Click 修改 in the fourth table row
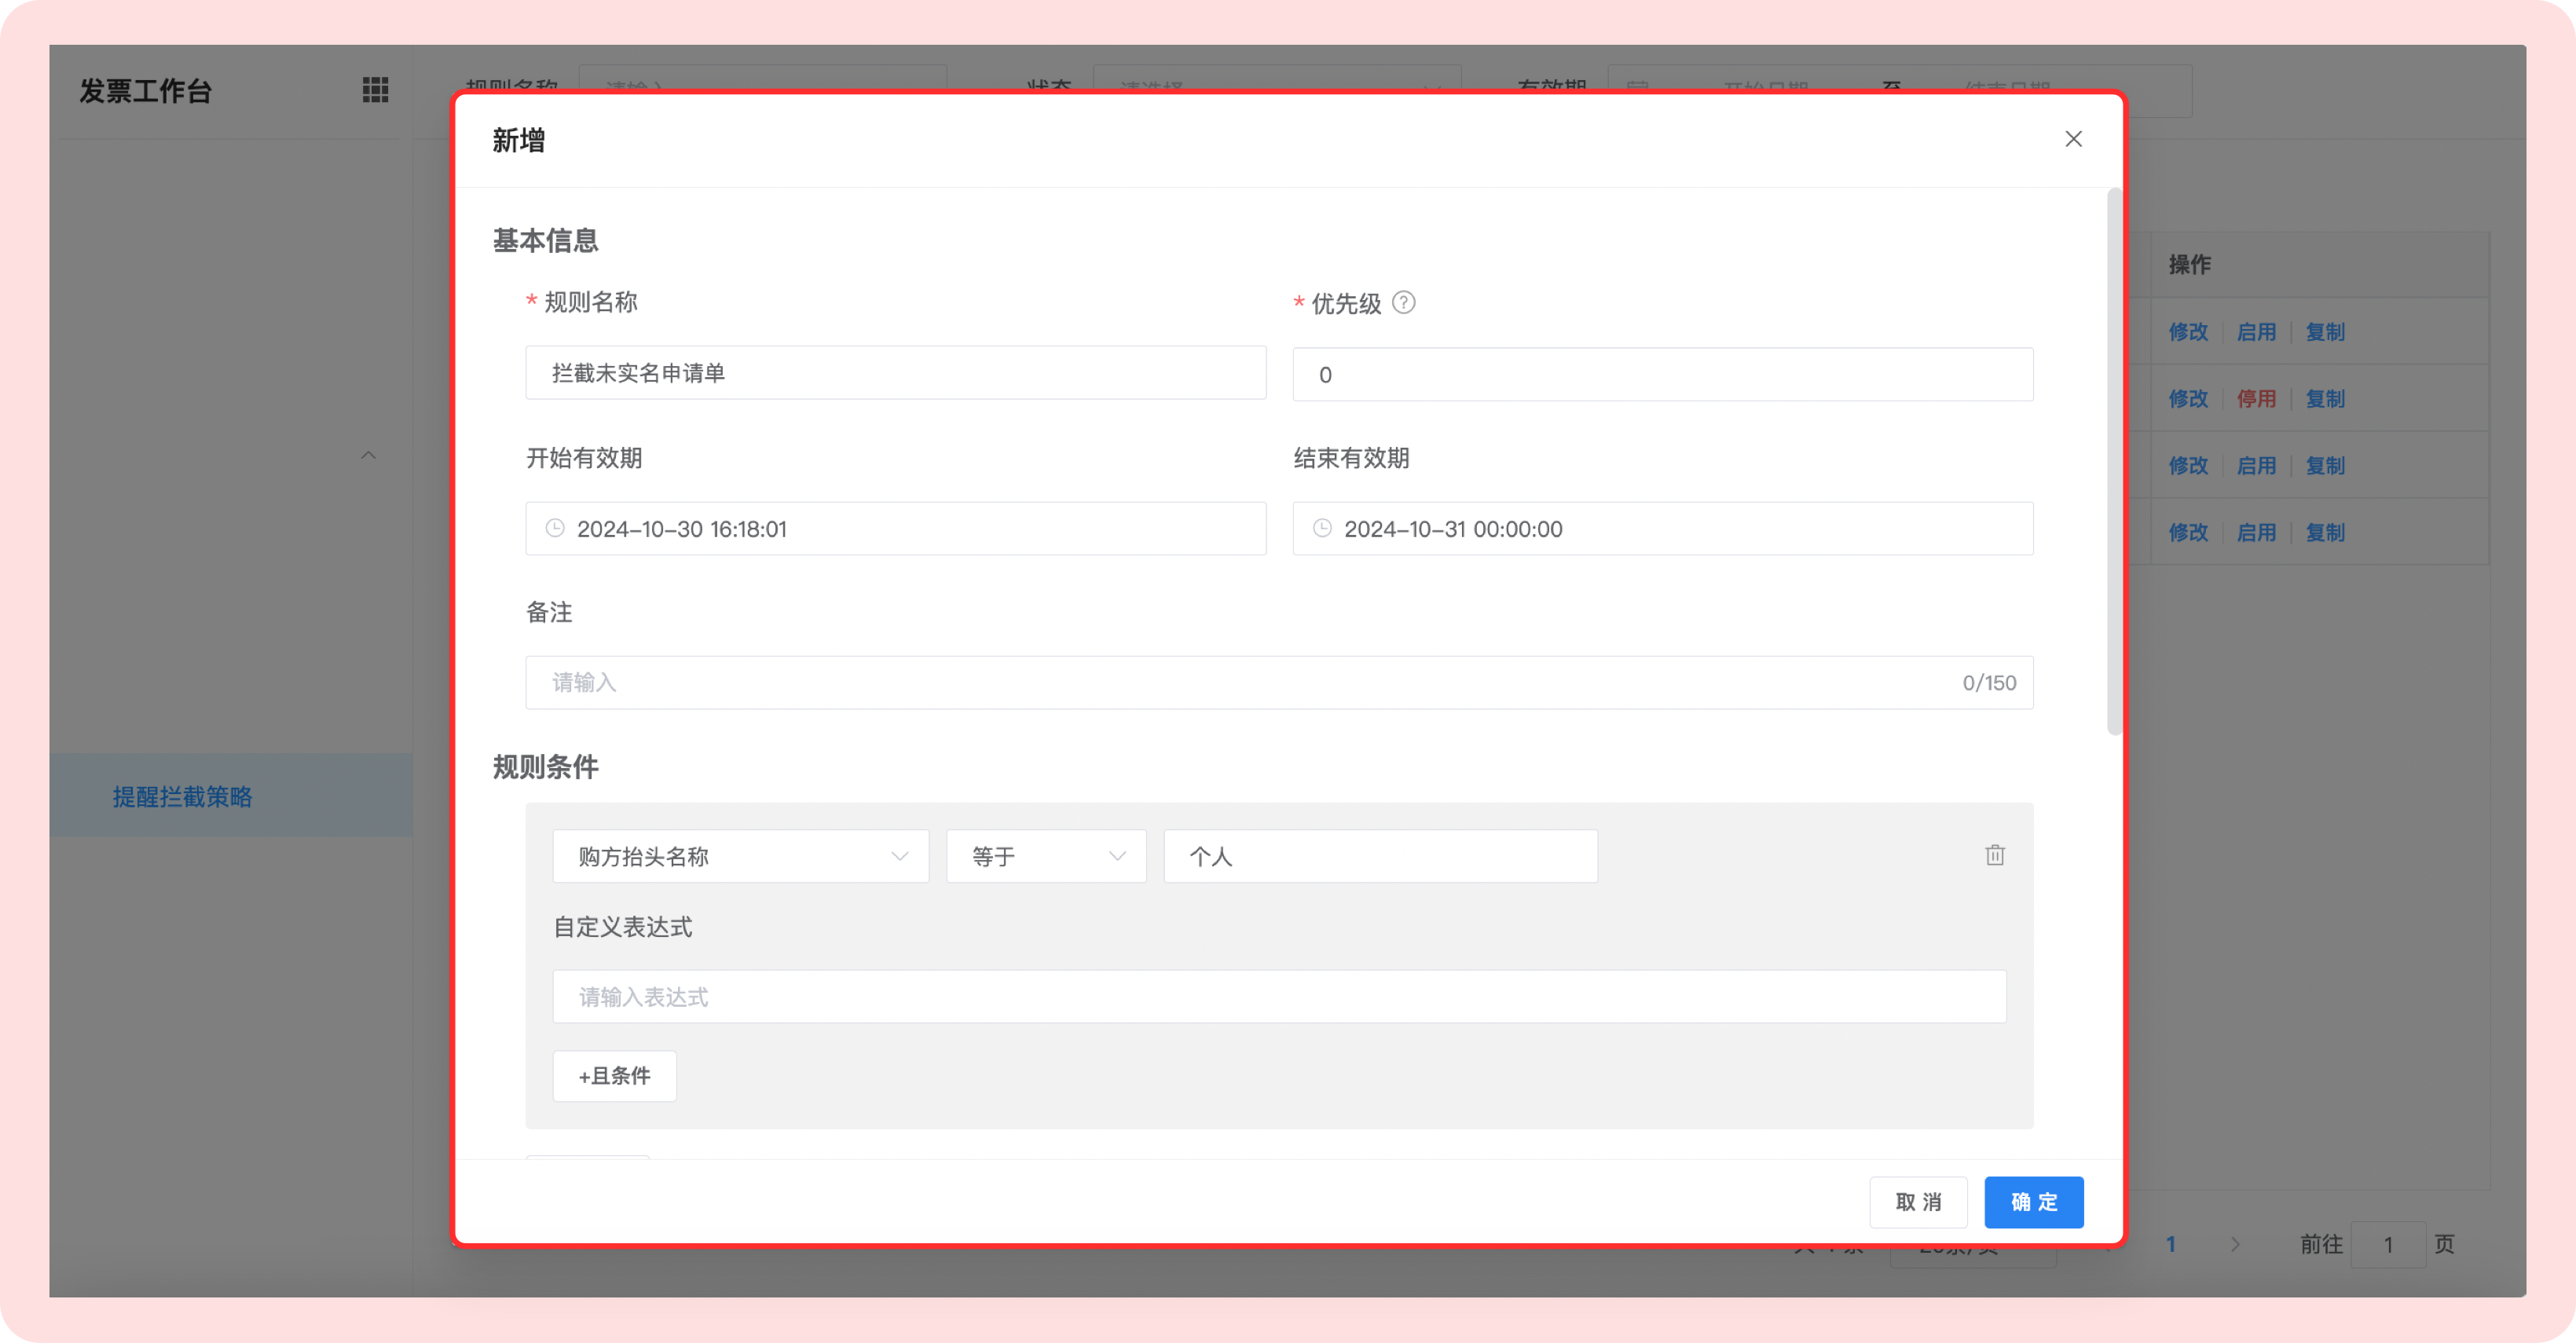The image size is (2576, 1343). pyautogui.click(x=2187, y=533)
